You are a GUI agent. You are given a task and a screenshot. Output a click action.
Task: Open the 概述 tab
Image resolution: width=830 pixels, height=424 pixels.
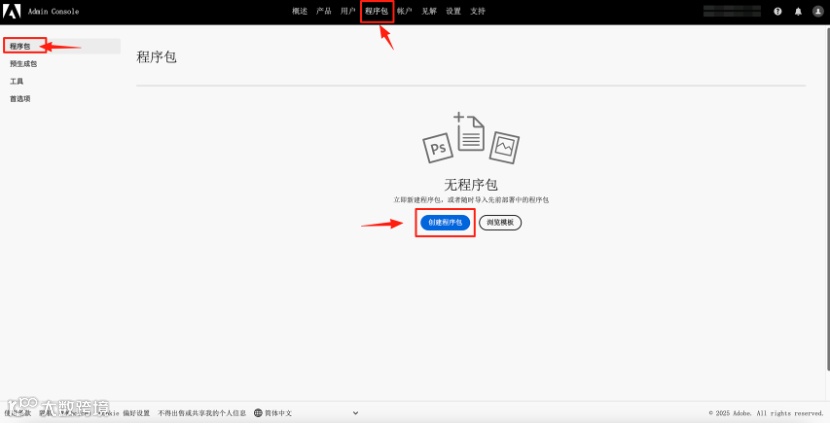click(300, 11)
